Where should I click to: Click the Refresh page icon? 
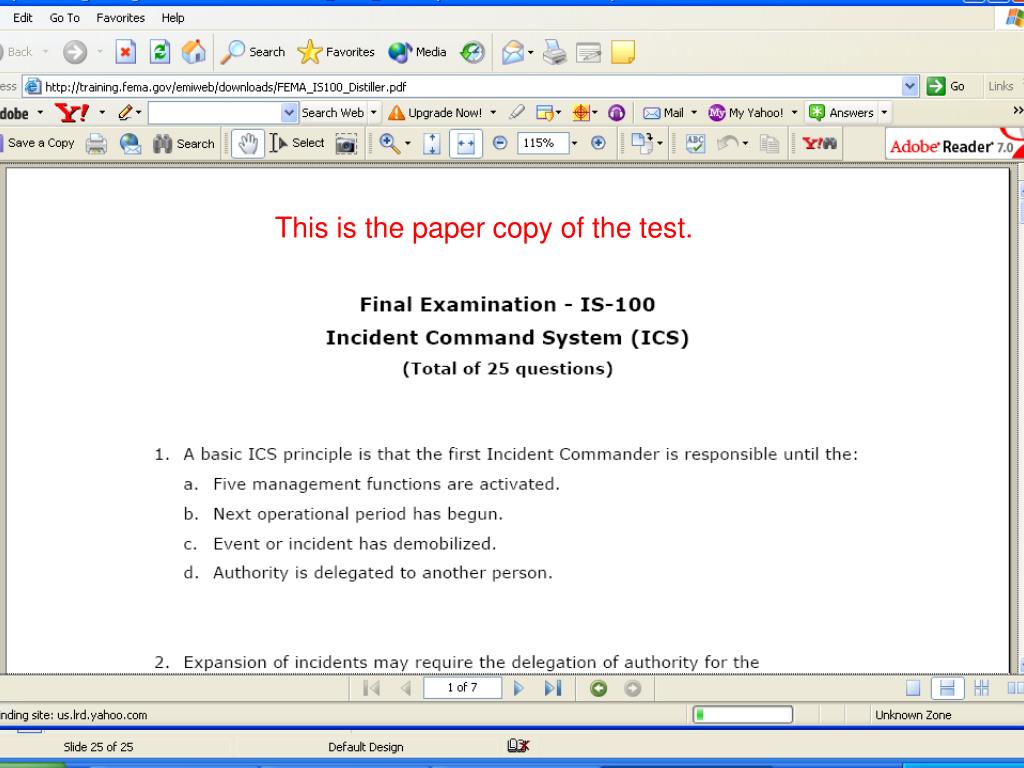coord(159,52)
